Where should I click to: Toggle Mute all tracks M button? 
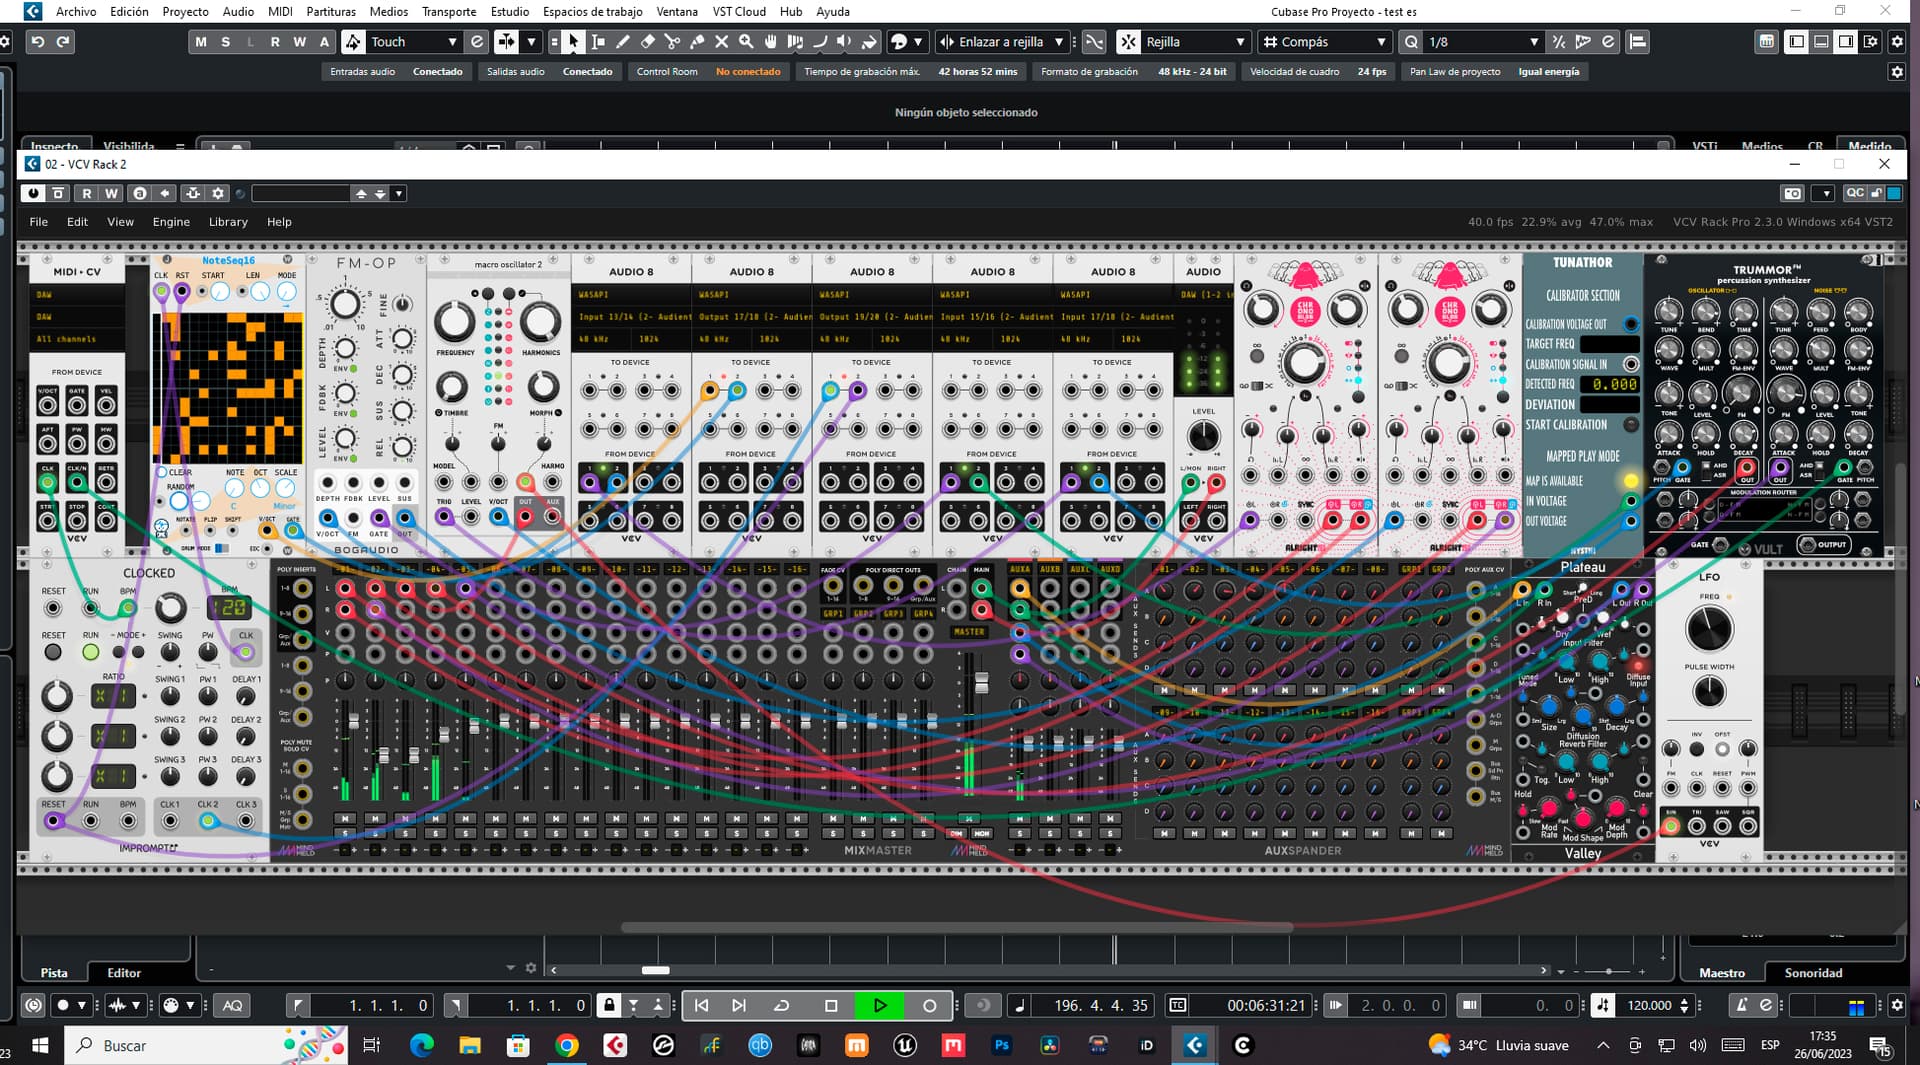click(x=201, y=42)
